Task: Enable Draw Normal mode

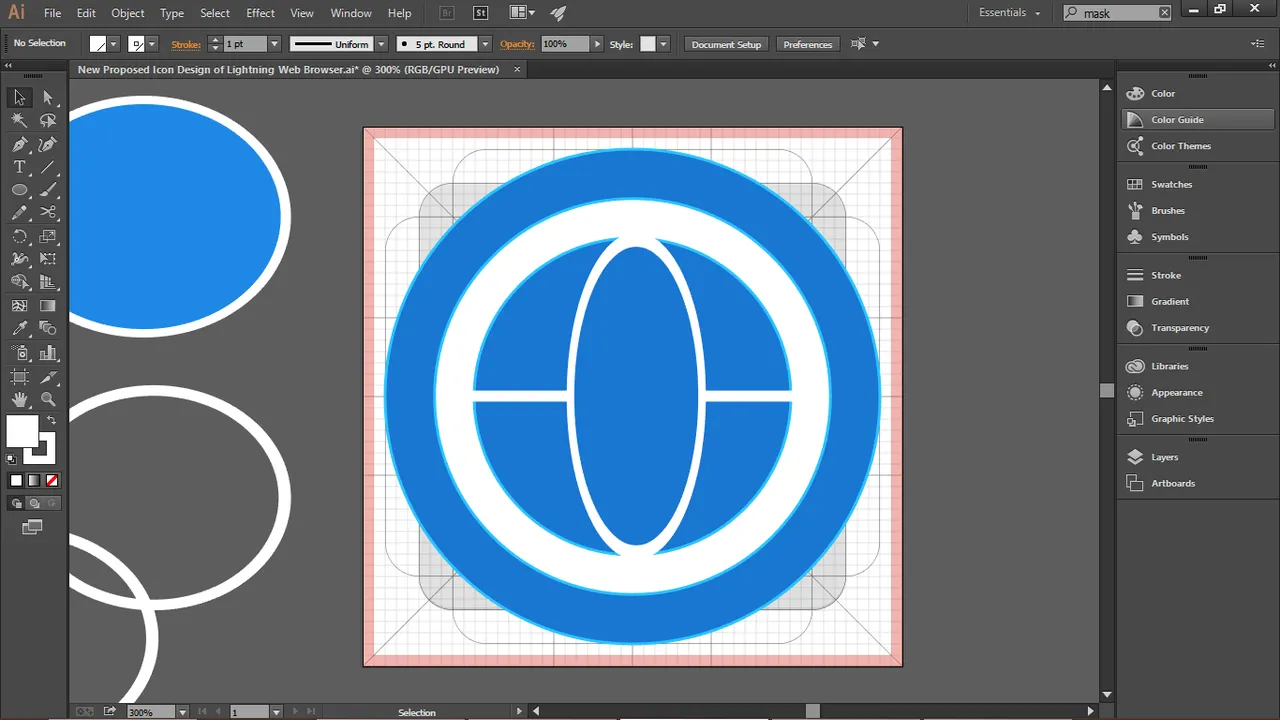Action: pos(17,503)
